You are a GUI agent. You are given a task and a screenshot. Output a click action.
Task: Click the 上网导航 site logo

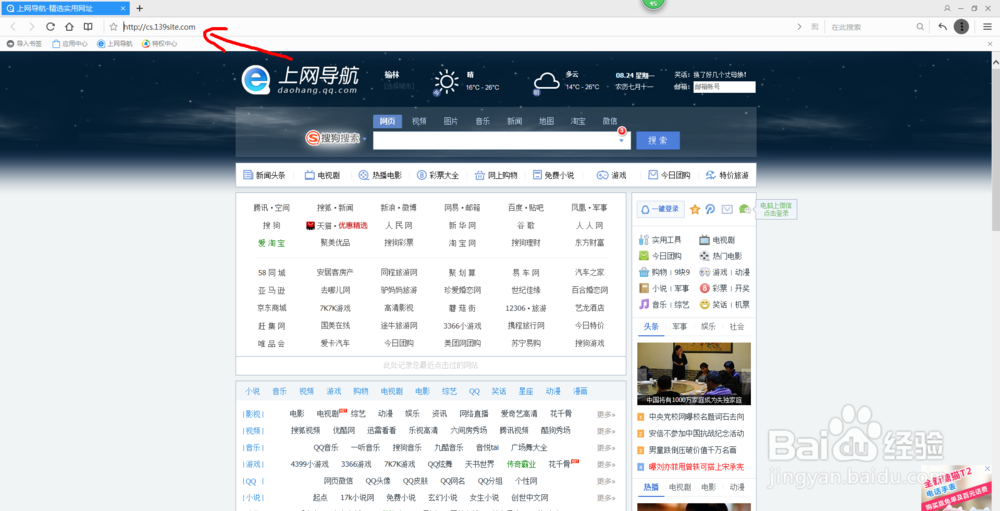click(300, 80)
